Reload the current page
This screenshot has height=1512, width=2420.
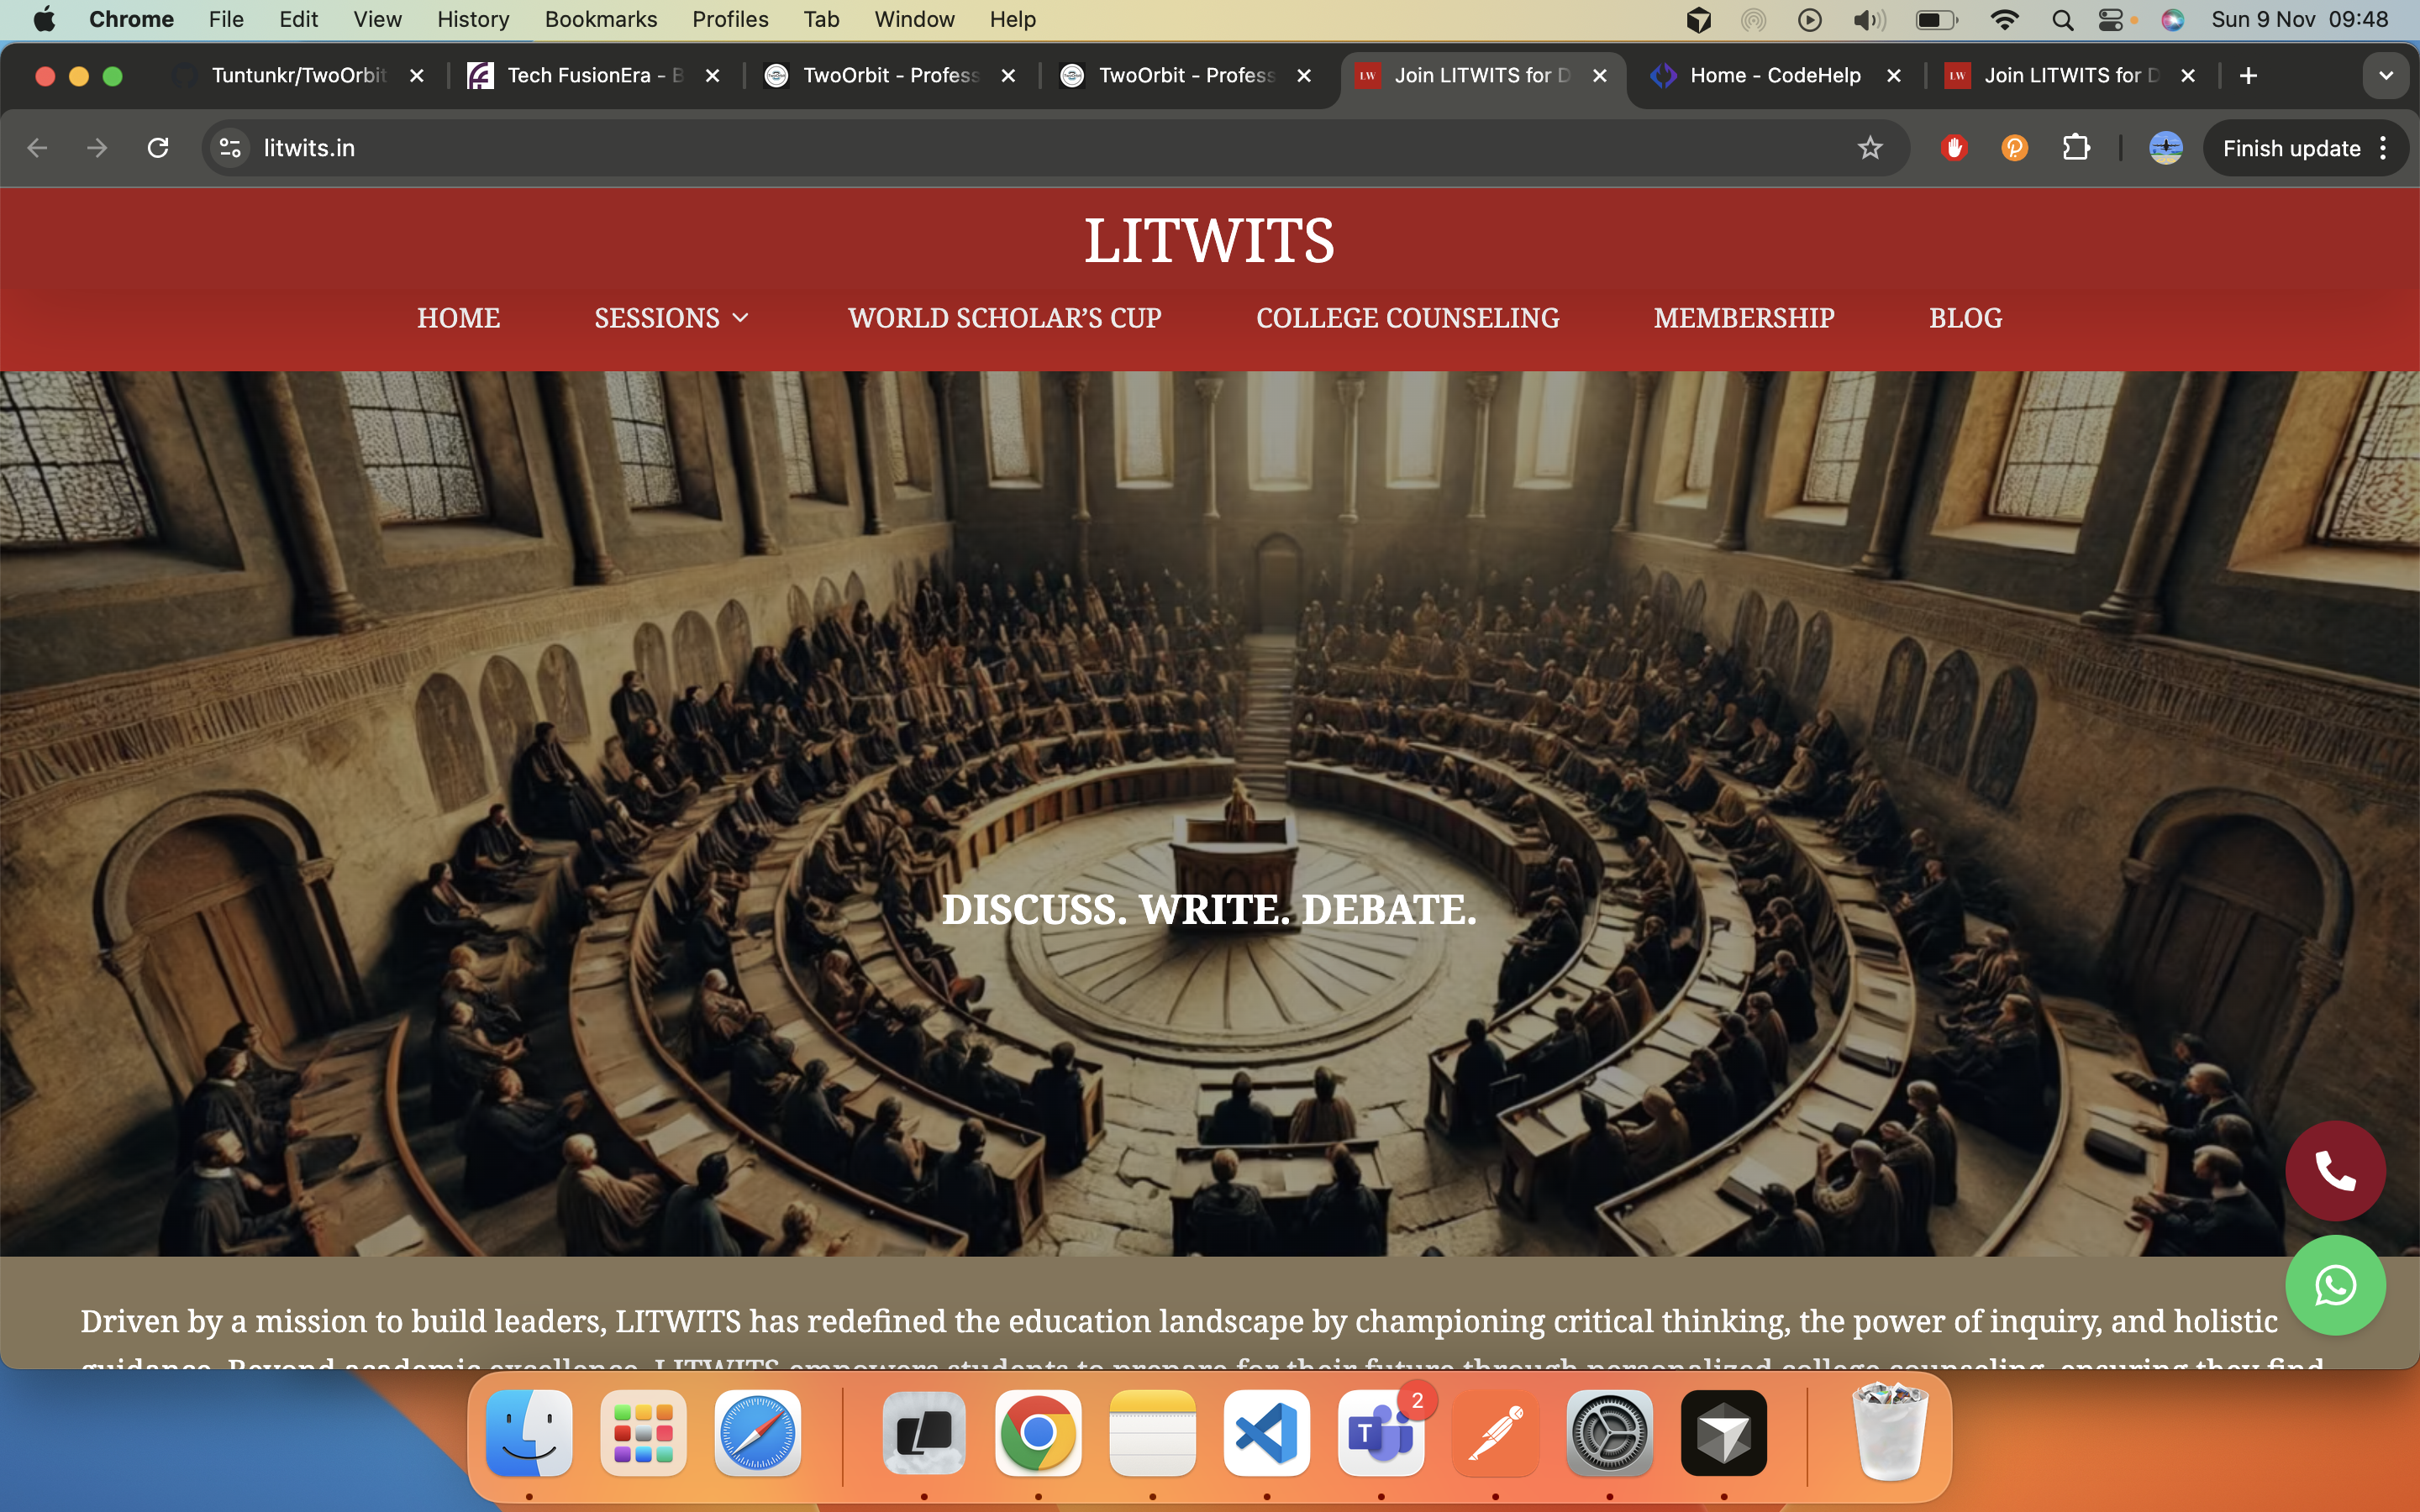click(159, 147)
